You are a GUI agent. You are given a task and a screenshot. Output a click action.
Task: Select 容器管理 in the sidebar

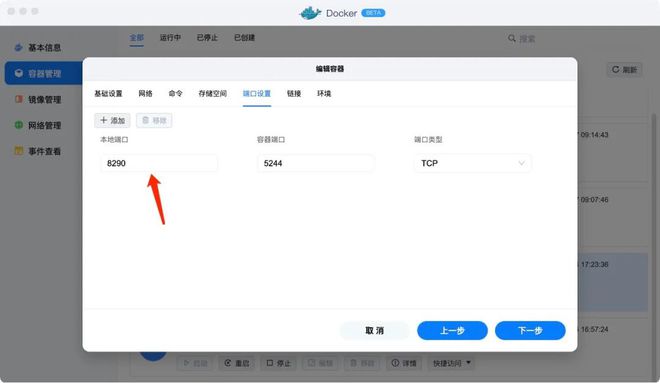click(44, 73)
